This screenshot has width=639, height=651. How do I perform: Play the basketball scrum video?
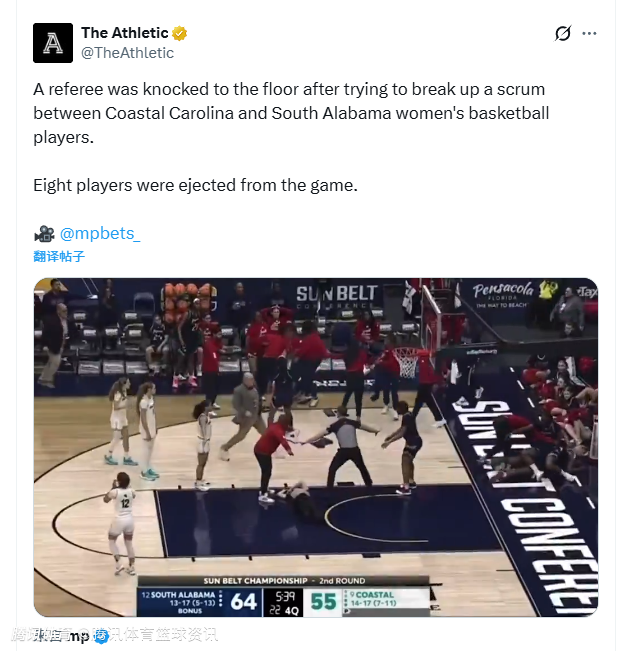coord(316,447)
